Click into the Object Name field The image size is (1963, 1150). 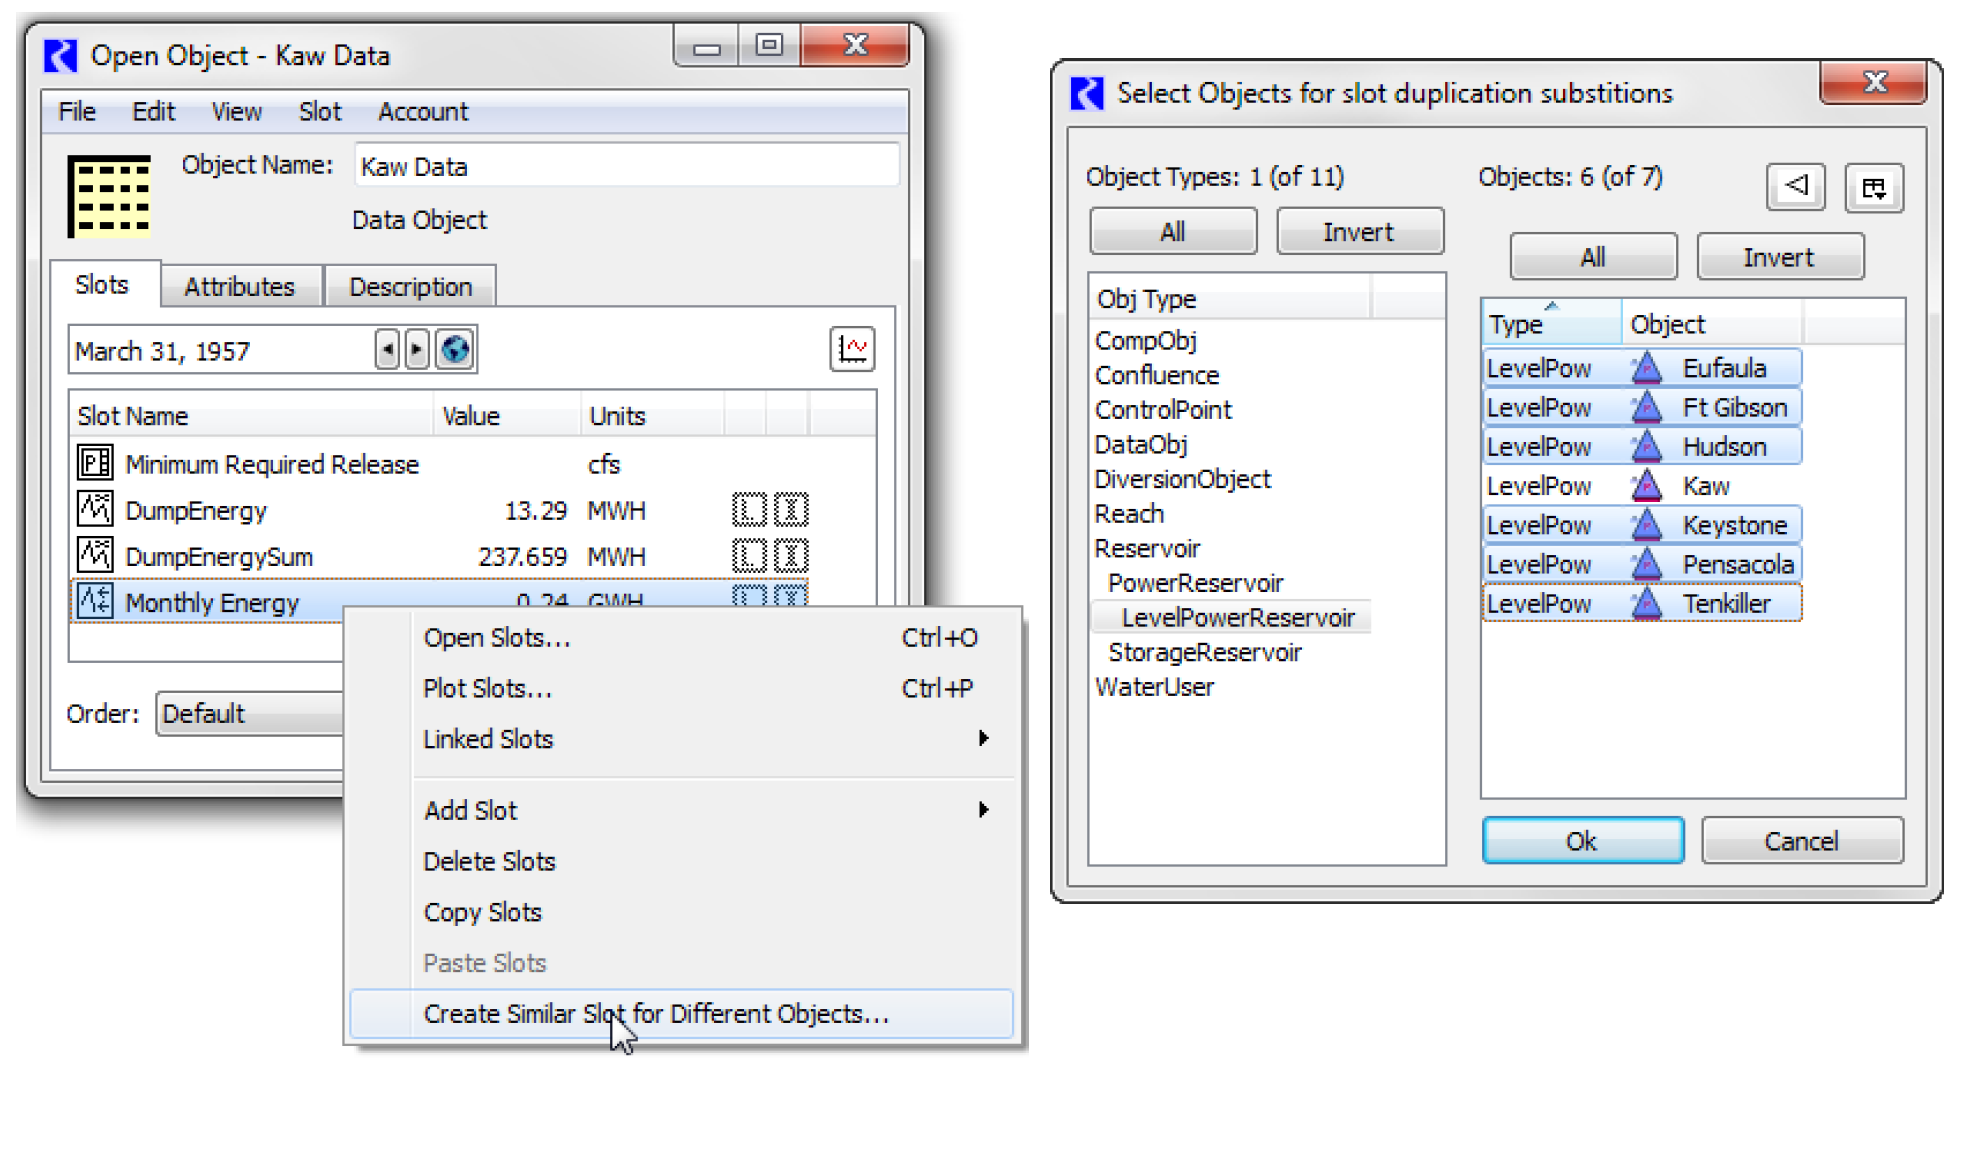tap(626, 166)
